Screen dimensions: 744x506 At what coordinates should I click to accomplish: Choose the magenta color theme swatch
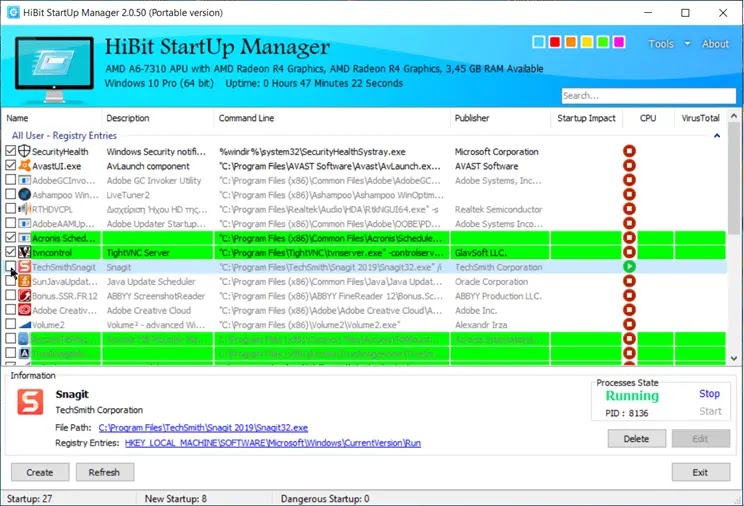click(619, 42)
